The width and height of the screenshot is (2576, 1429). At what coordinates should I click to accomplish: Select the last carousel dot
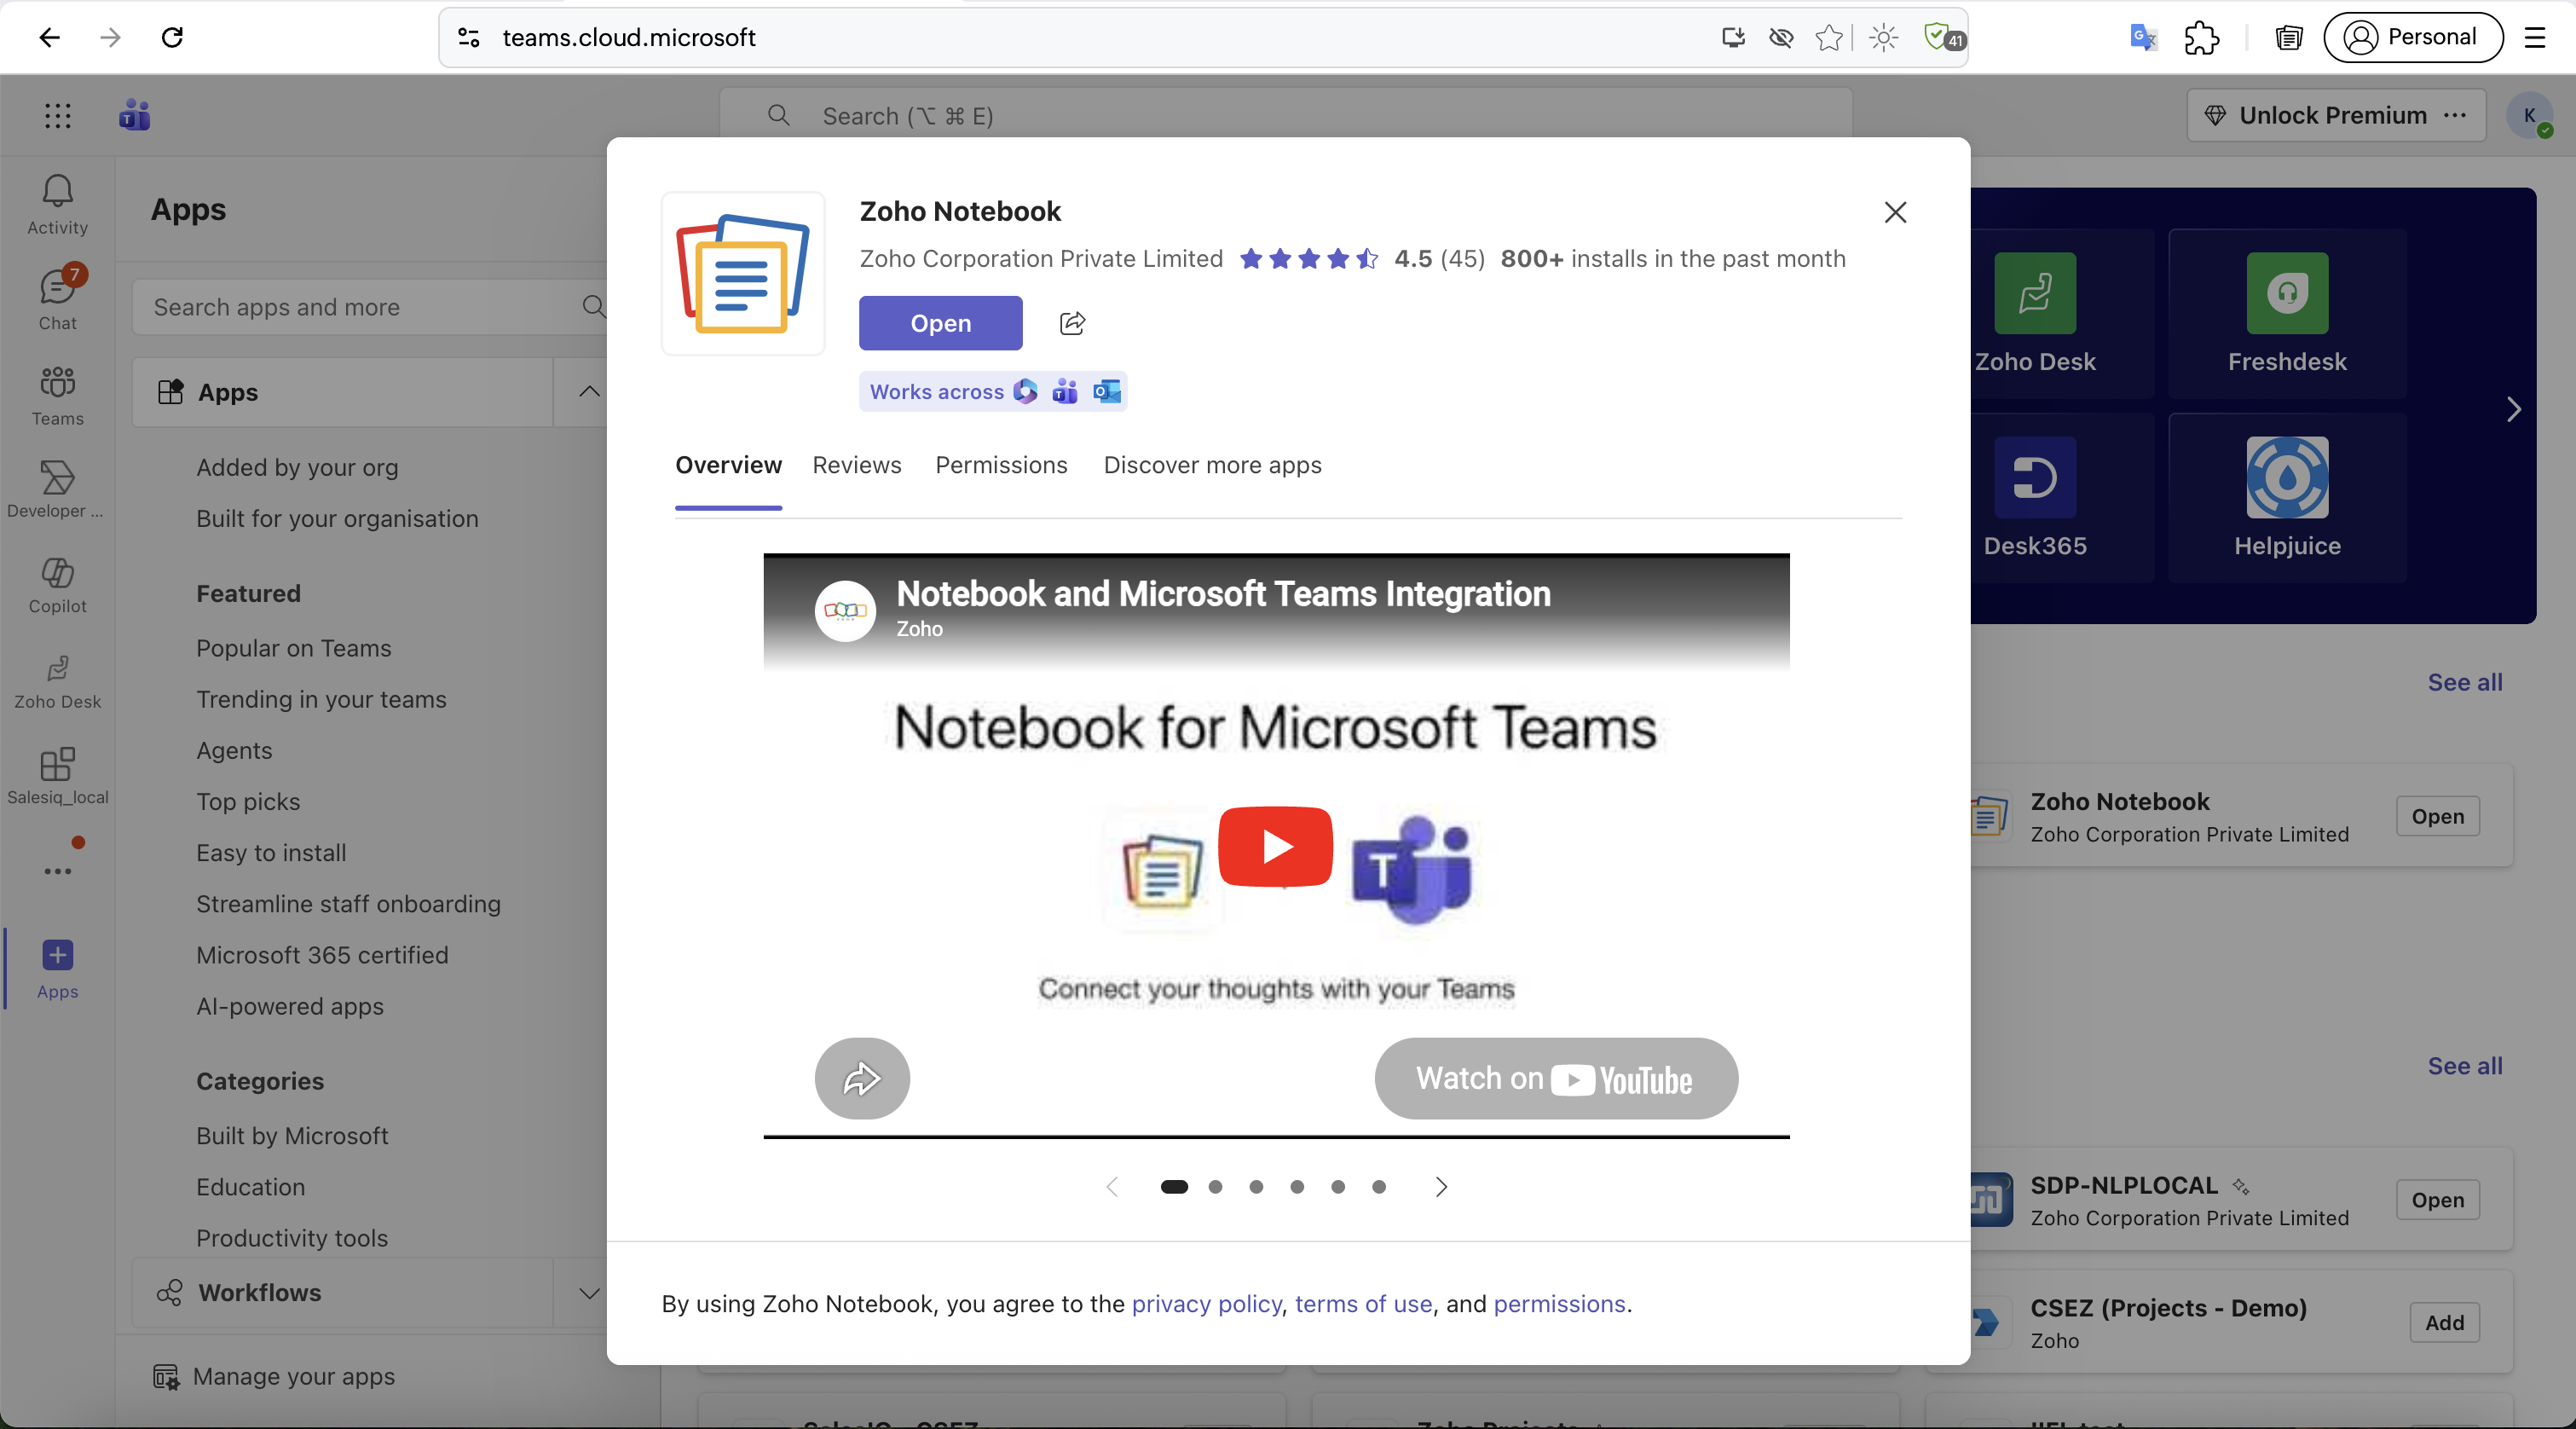point(1379,1186)
